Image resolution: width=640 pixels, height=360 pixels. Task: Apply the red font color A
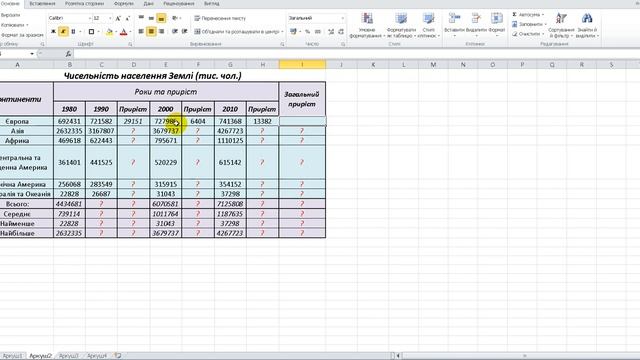click(x=124, y=31)
